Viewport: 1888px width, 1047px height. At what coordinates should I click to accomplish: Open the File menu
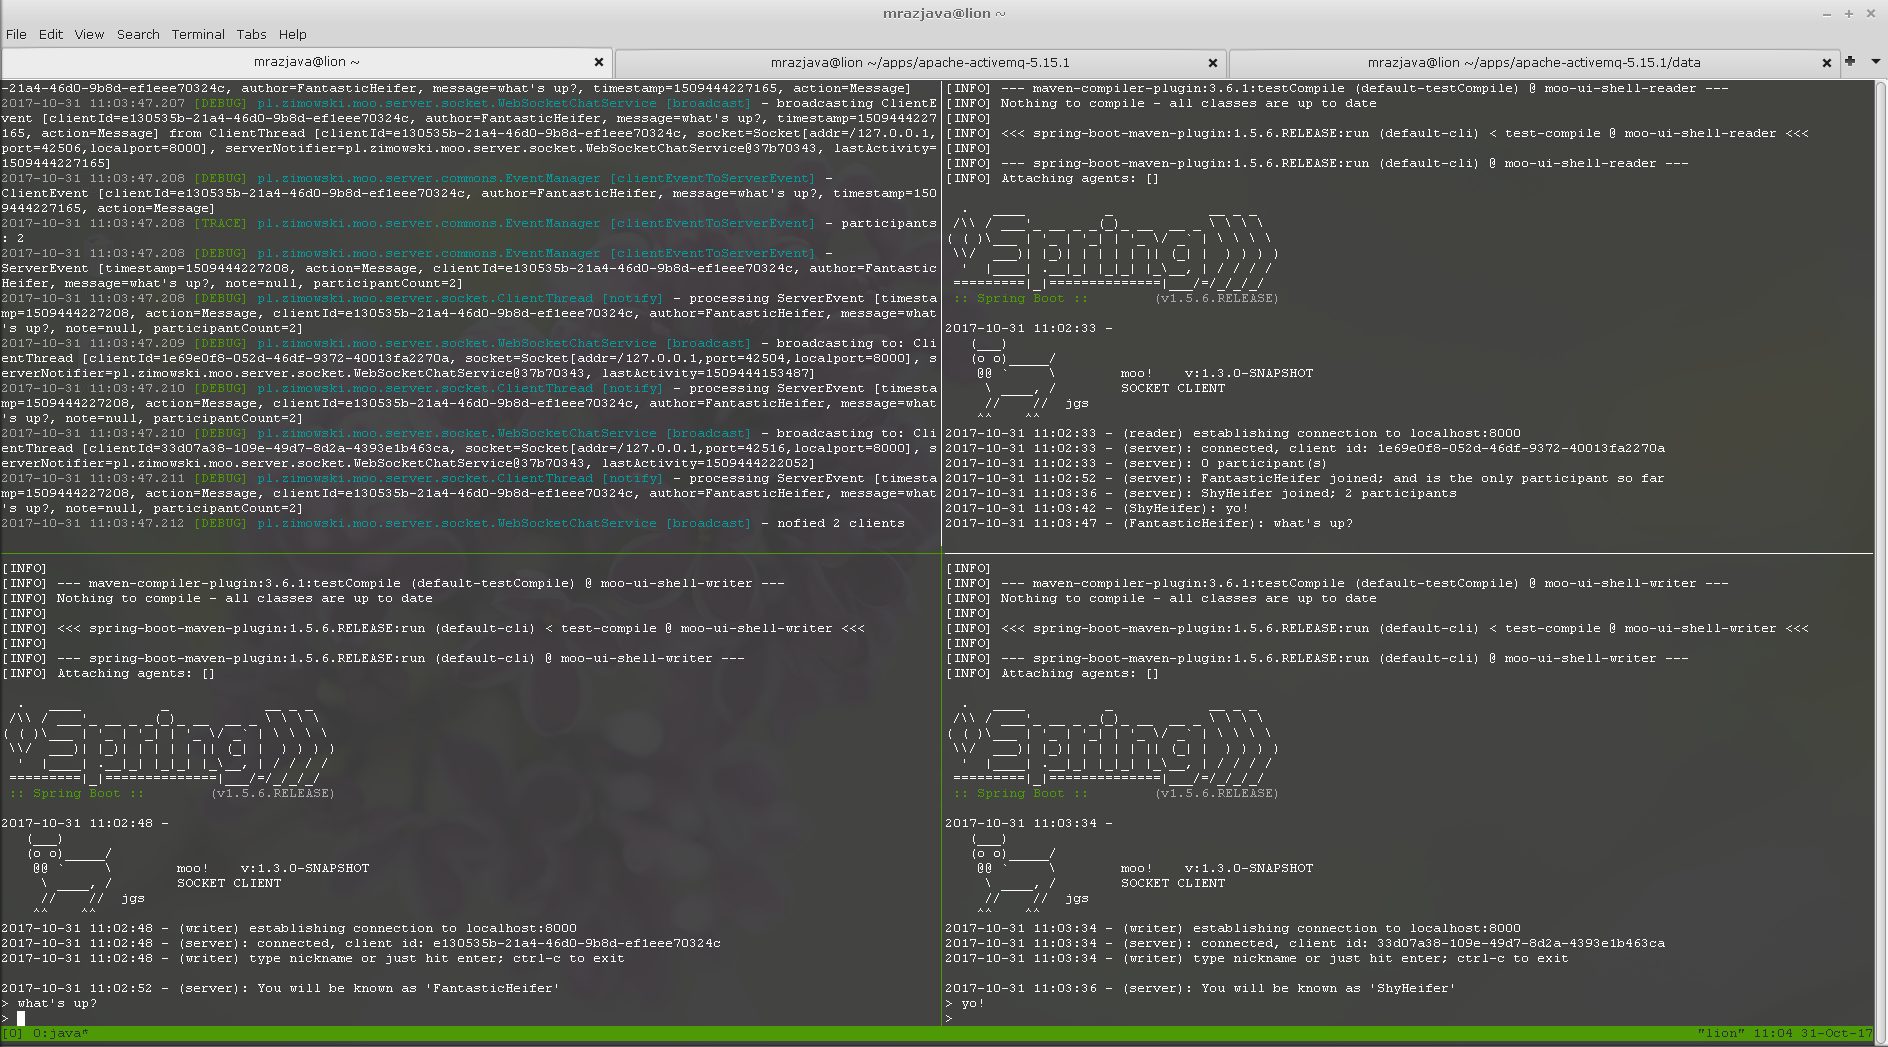point(16,34)
